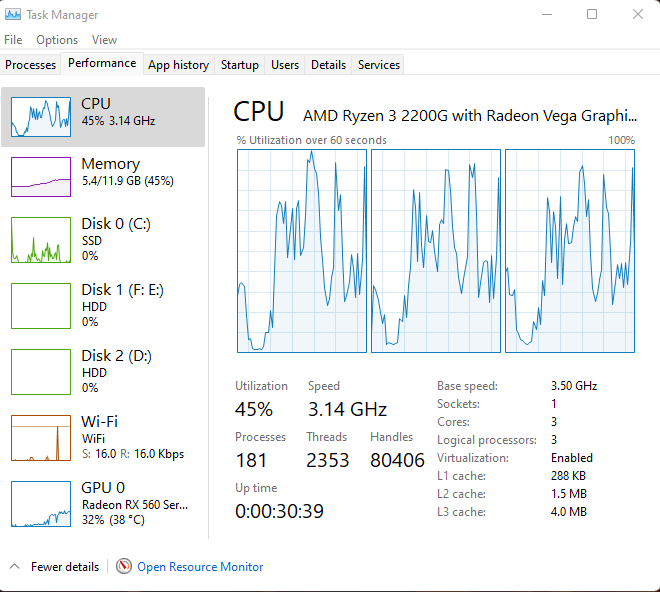Viewport: 660px width, 592px height.
Task: Click the second logical processor graph
Action: [x=436, y=251]
